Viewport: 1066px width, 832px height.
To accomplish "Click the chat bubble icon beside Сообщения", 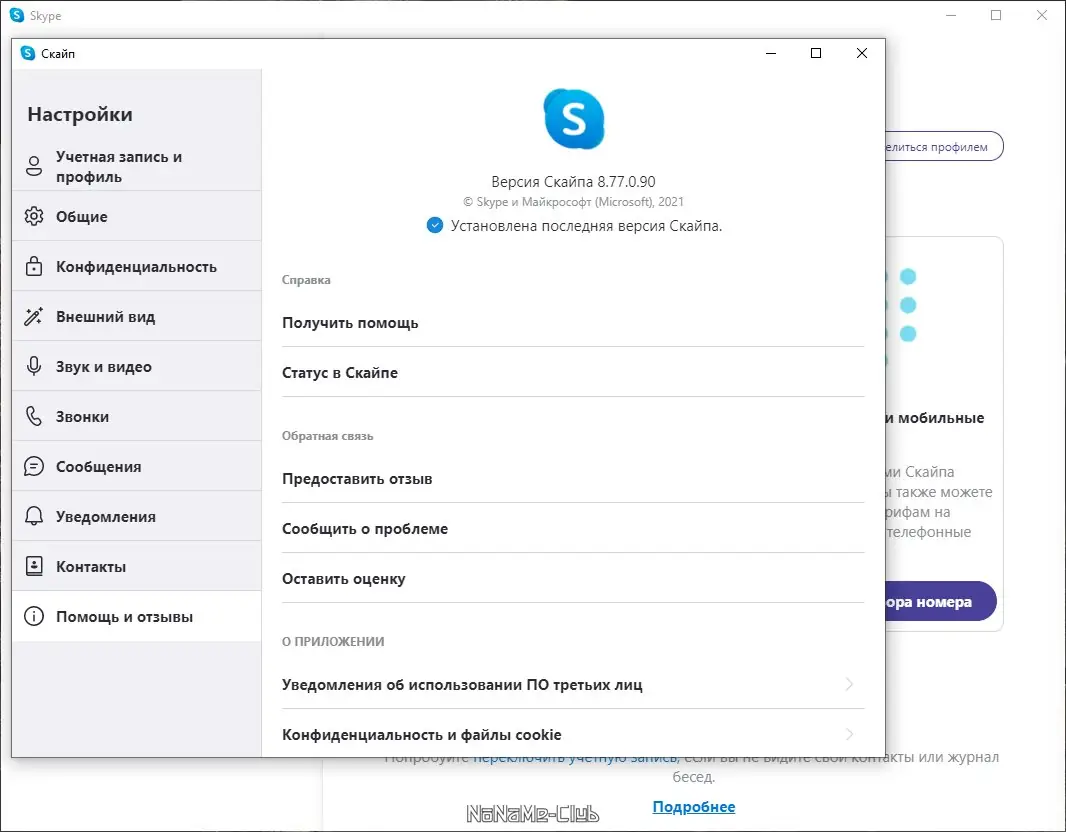I will pyautogui.click(x=34, y=466).
